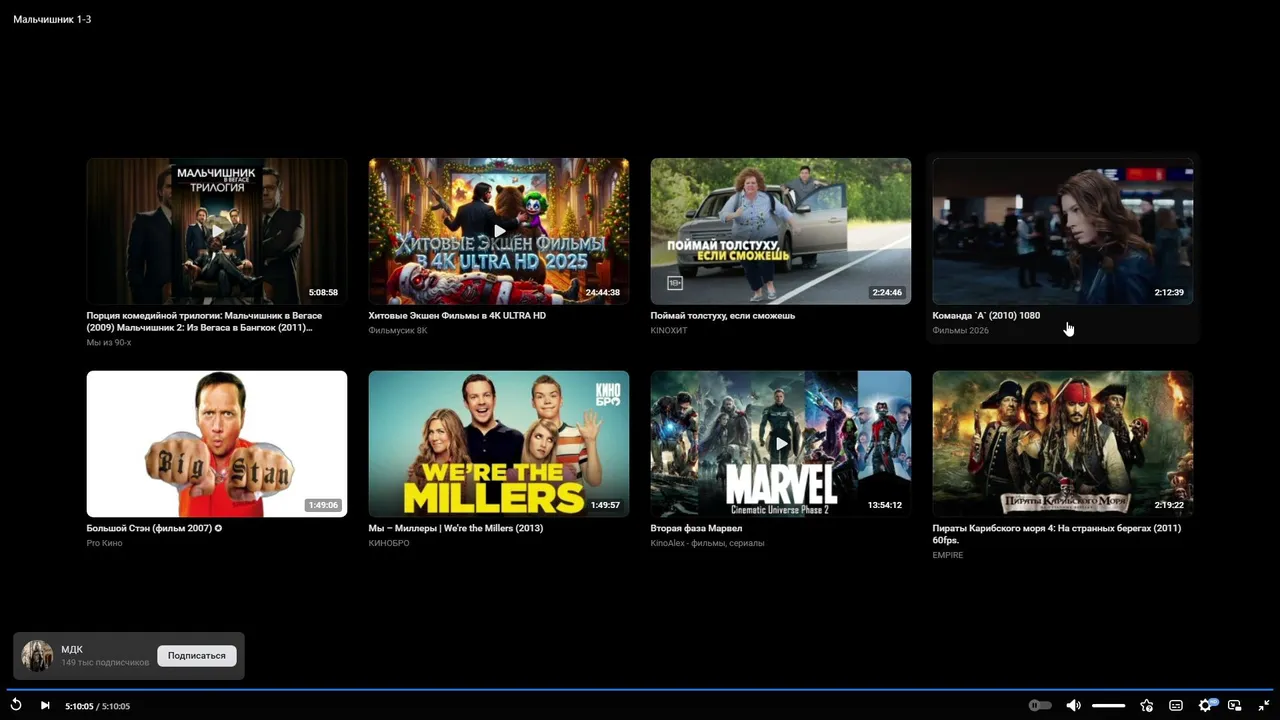This screenshot has width=1280, height=720.
Task: Open the МДК channel avatar
Action: pyautogui.click(x=38, y=656)
